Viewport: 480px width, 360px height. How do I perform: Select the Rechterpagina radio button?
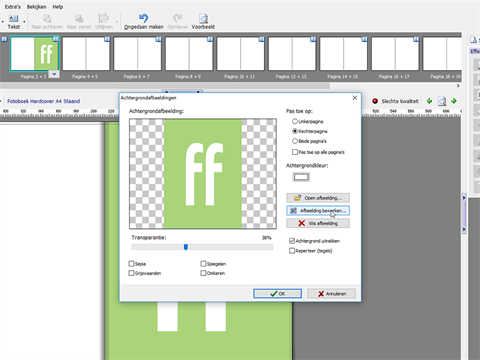click(x=295, y=131)
